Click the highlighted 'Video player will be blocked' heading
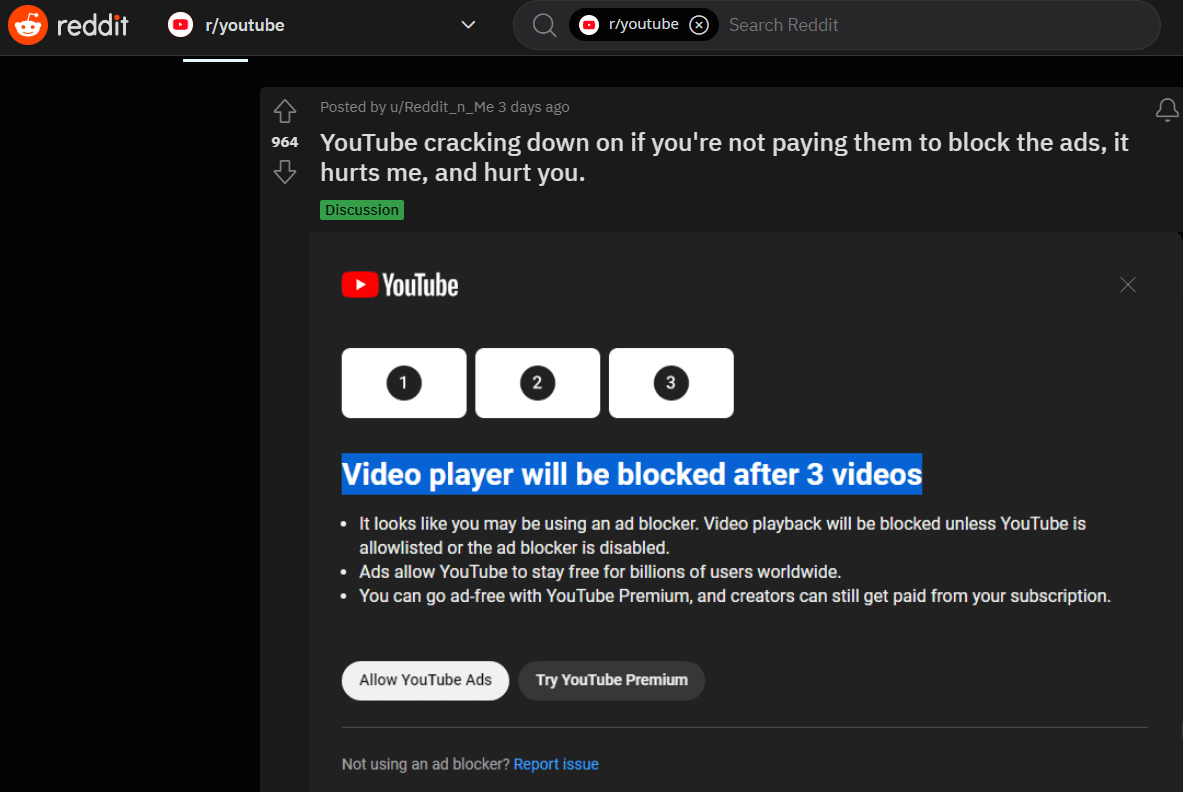Viewport: 1183px width, 792px height. click(631, 474)
